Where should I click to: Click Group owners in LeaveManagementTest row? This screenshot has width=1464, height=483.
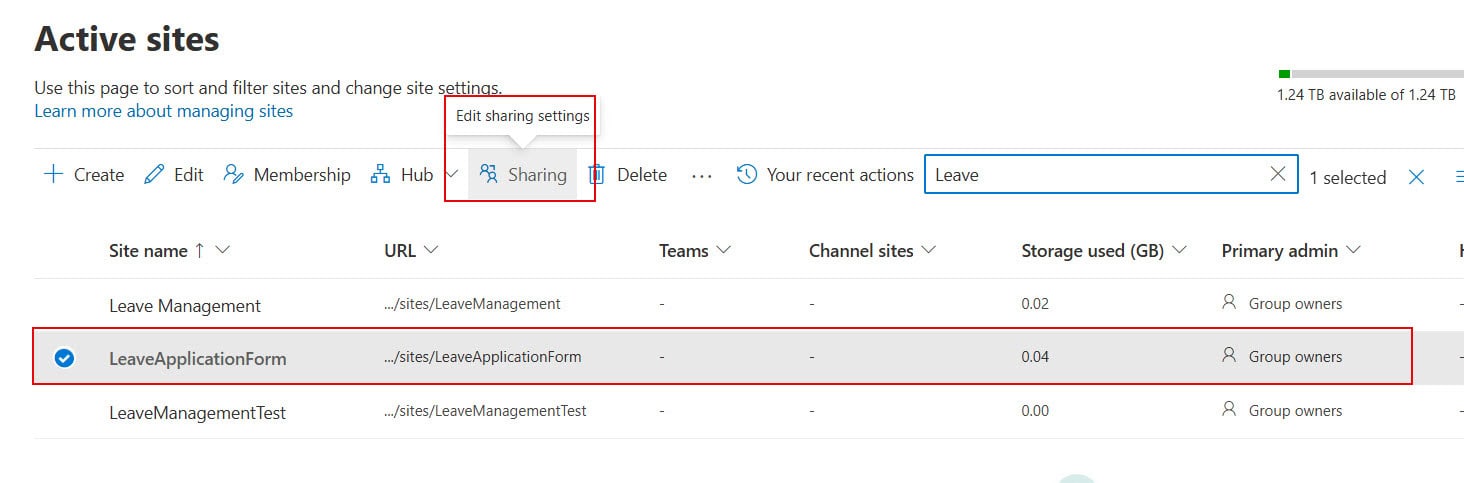coord(1295,410)
